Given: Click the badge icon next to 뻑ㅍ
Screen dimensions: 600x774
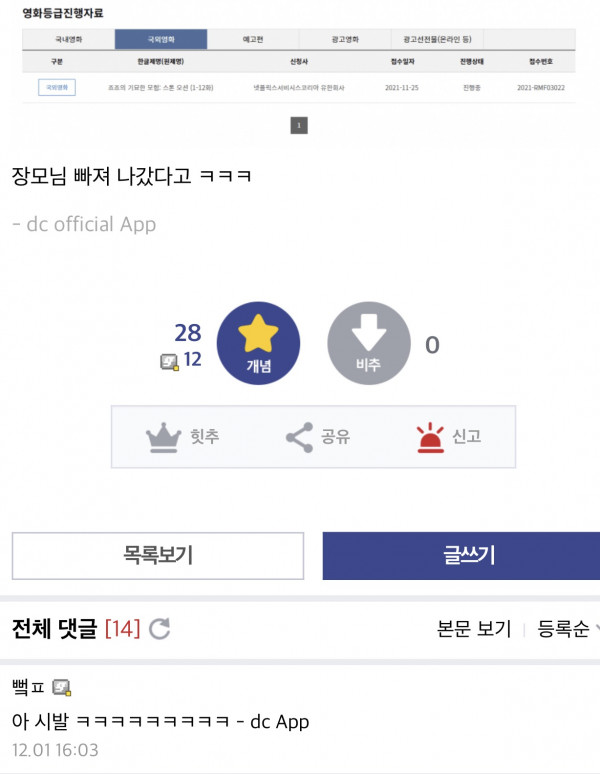Looking at the screenshot, I should tap(62, 687).
